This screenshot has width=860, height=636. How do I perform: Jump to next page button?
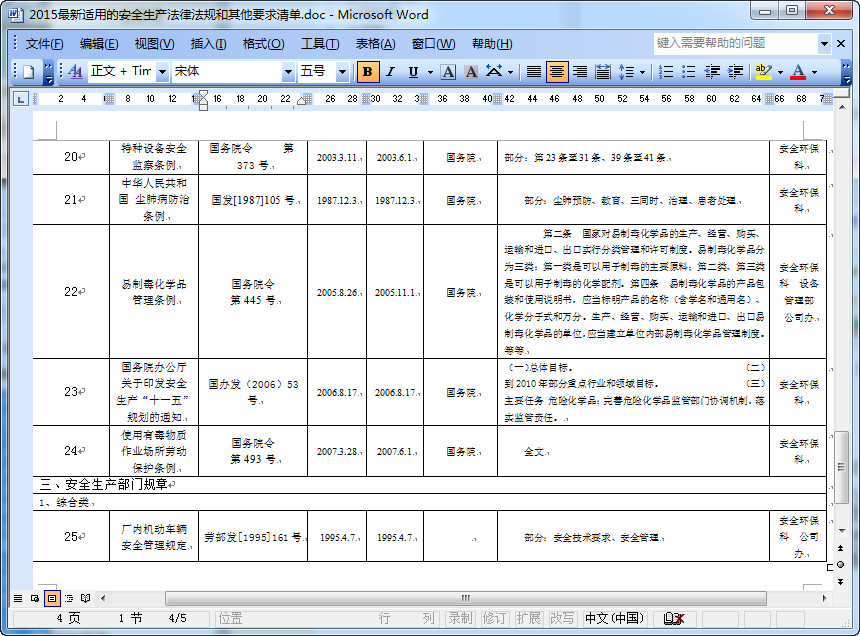[841, 582]
